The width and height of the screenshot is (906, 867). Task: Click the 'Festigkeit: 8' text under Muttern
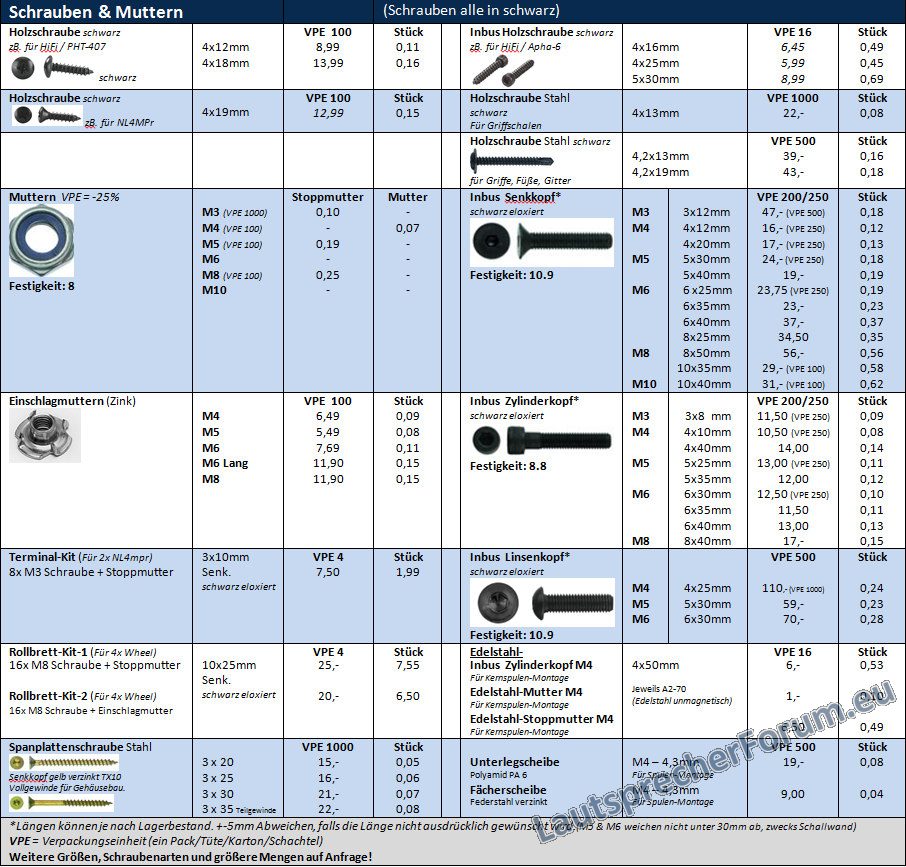click(x=42, y=286)
